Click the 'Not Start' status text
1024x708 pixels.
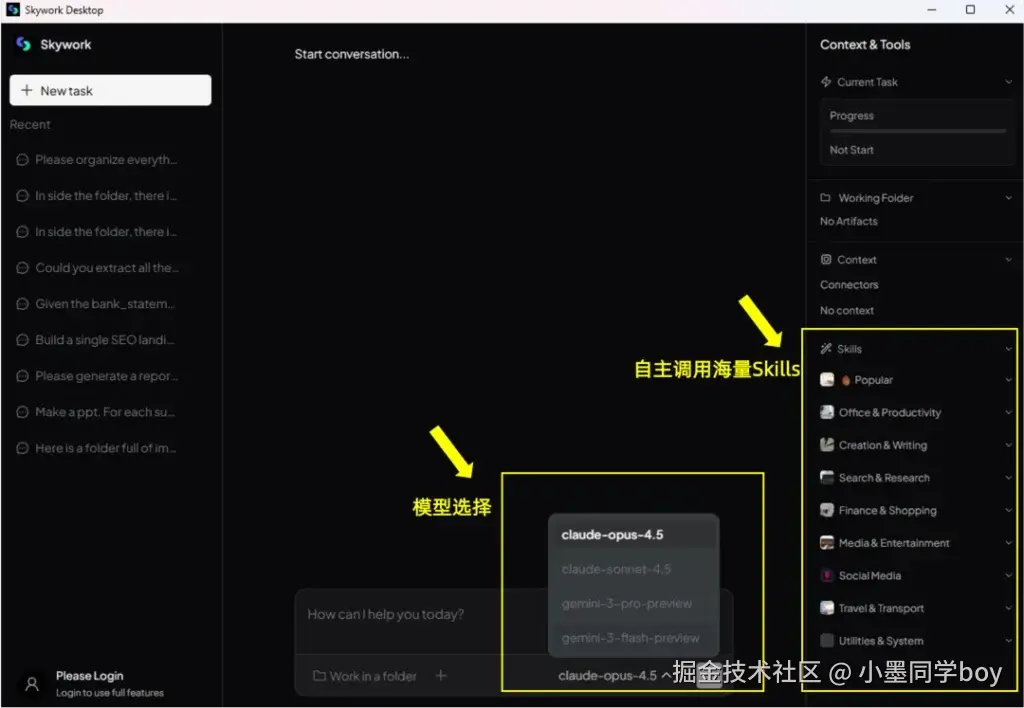coord(851,150)
